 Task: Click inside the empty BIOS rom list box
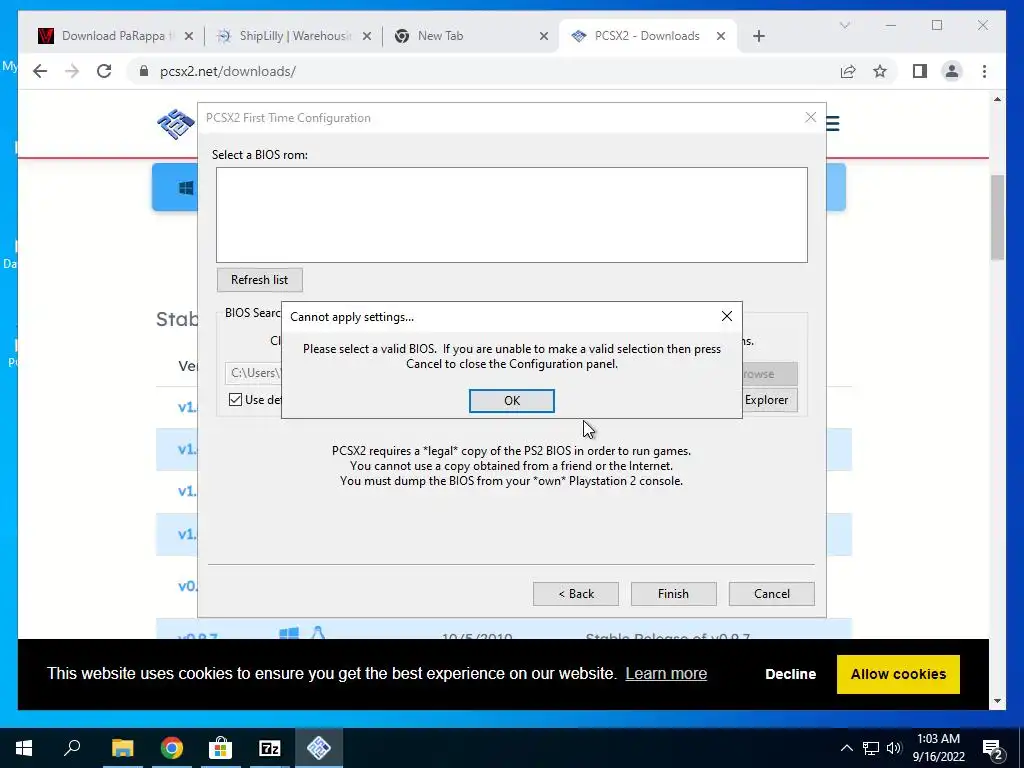click(511, 215)
